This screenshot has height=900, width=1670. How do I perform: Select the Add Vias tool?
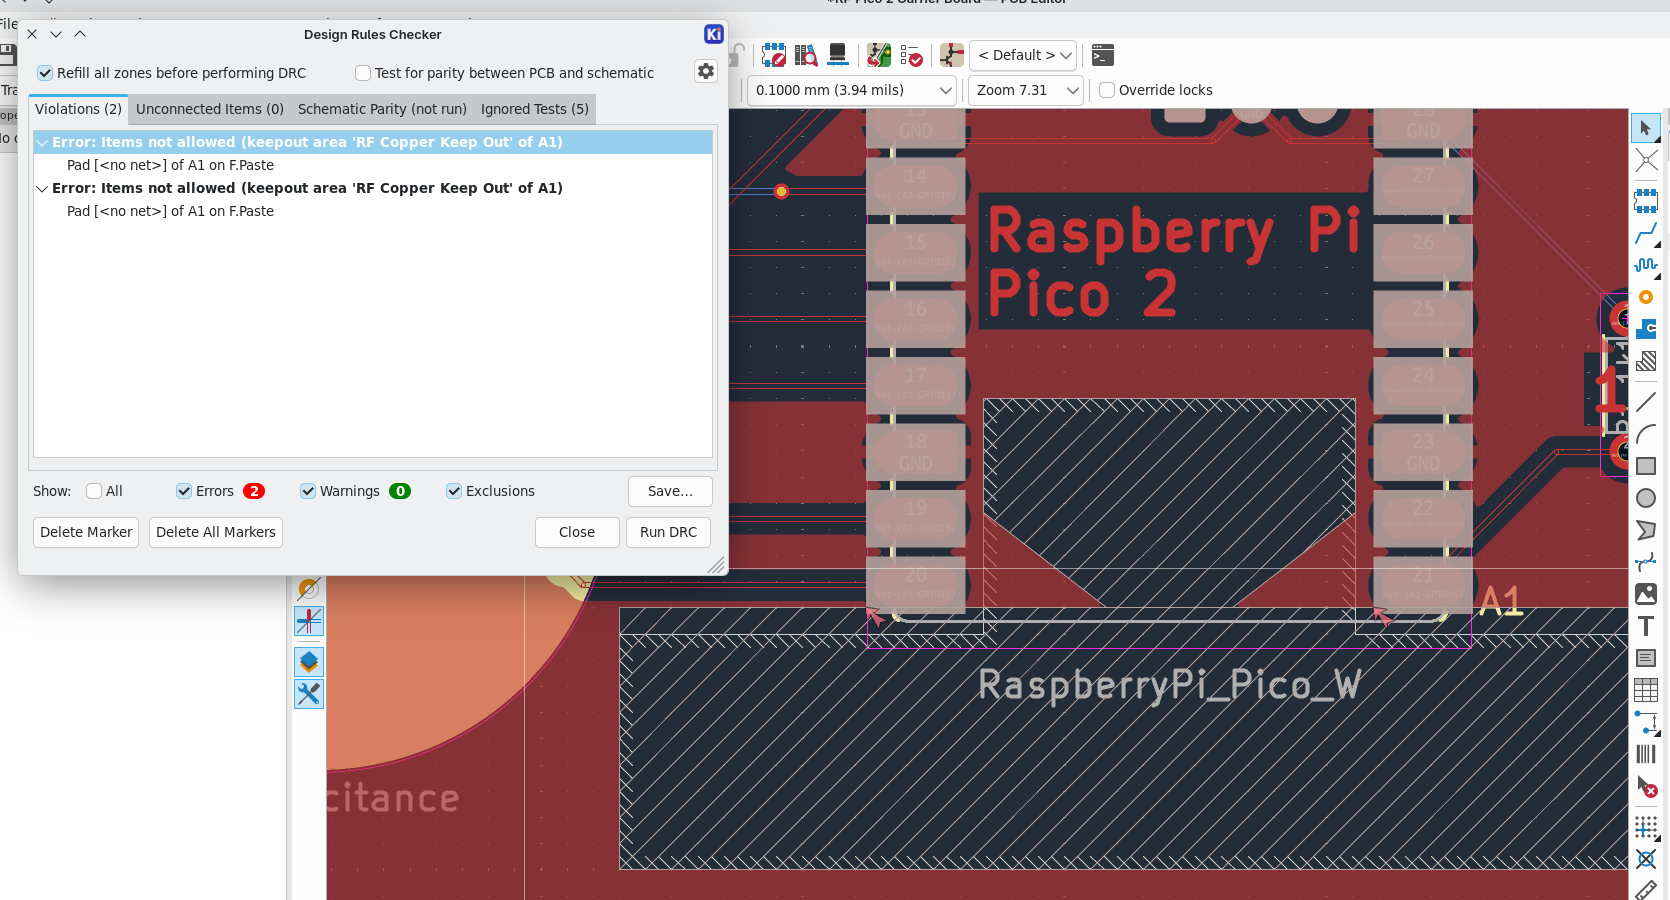1646,297
